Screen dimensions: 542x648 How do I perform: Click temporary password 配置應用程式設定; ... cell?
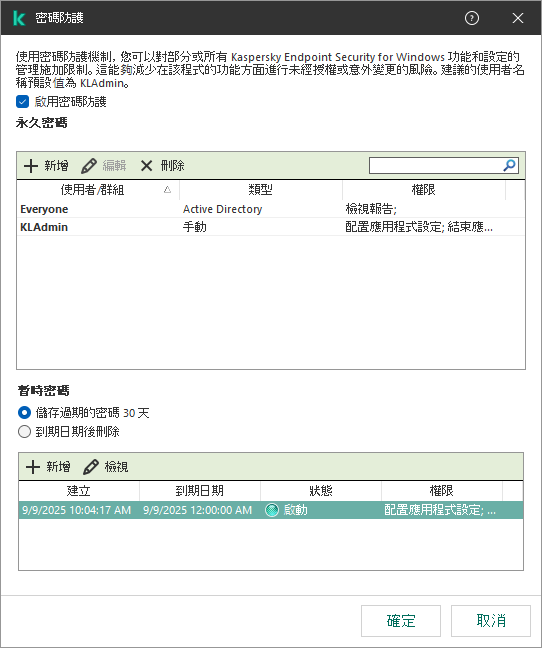[x=440, y=510]
